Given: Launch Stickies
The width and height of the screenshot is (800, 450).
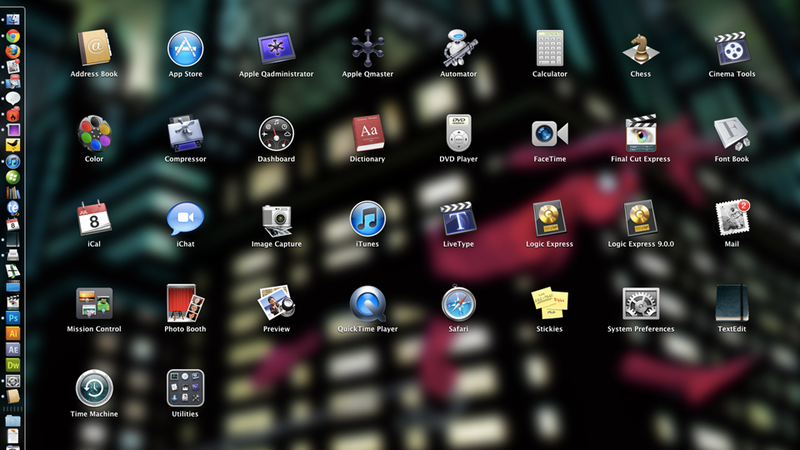Looking at the screenshot, I should 549,304.
